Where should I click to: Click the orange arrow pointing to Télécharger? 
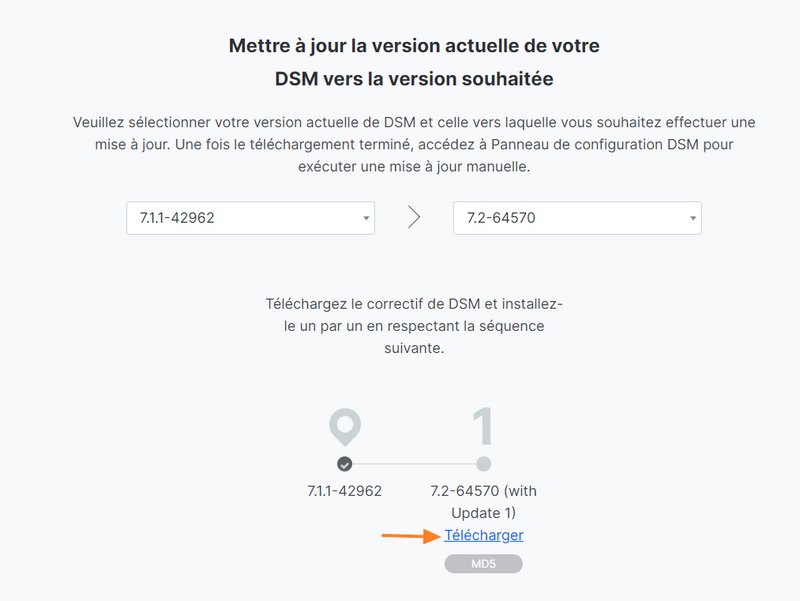pyautogui.click(x=422, y=535)
